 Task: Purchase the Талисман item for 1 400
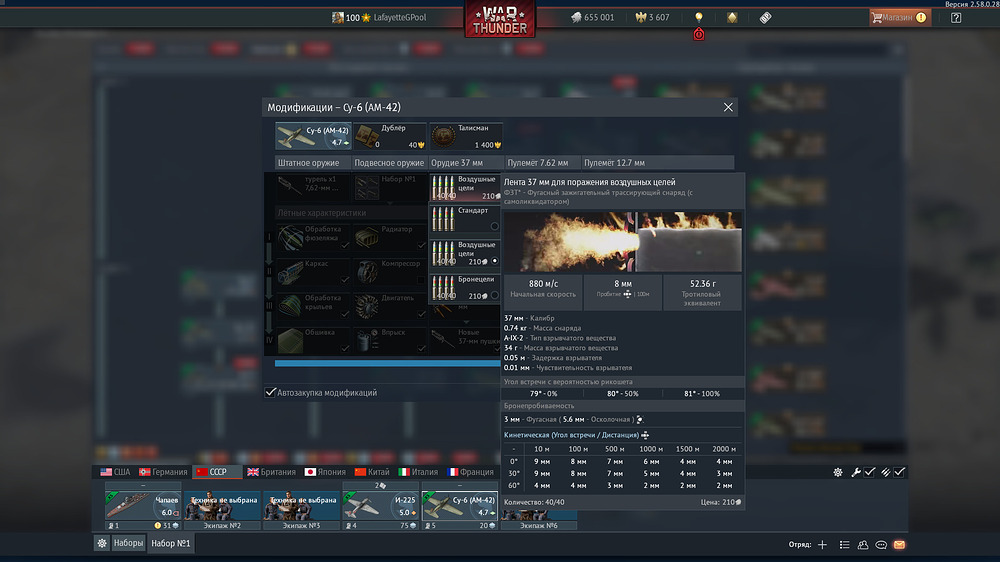(x=466, y=136)
